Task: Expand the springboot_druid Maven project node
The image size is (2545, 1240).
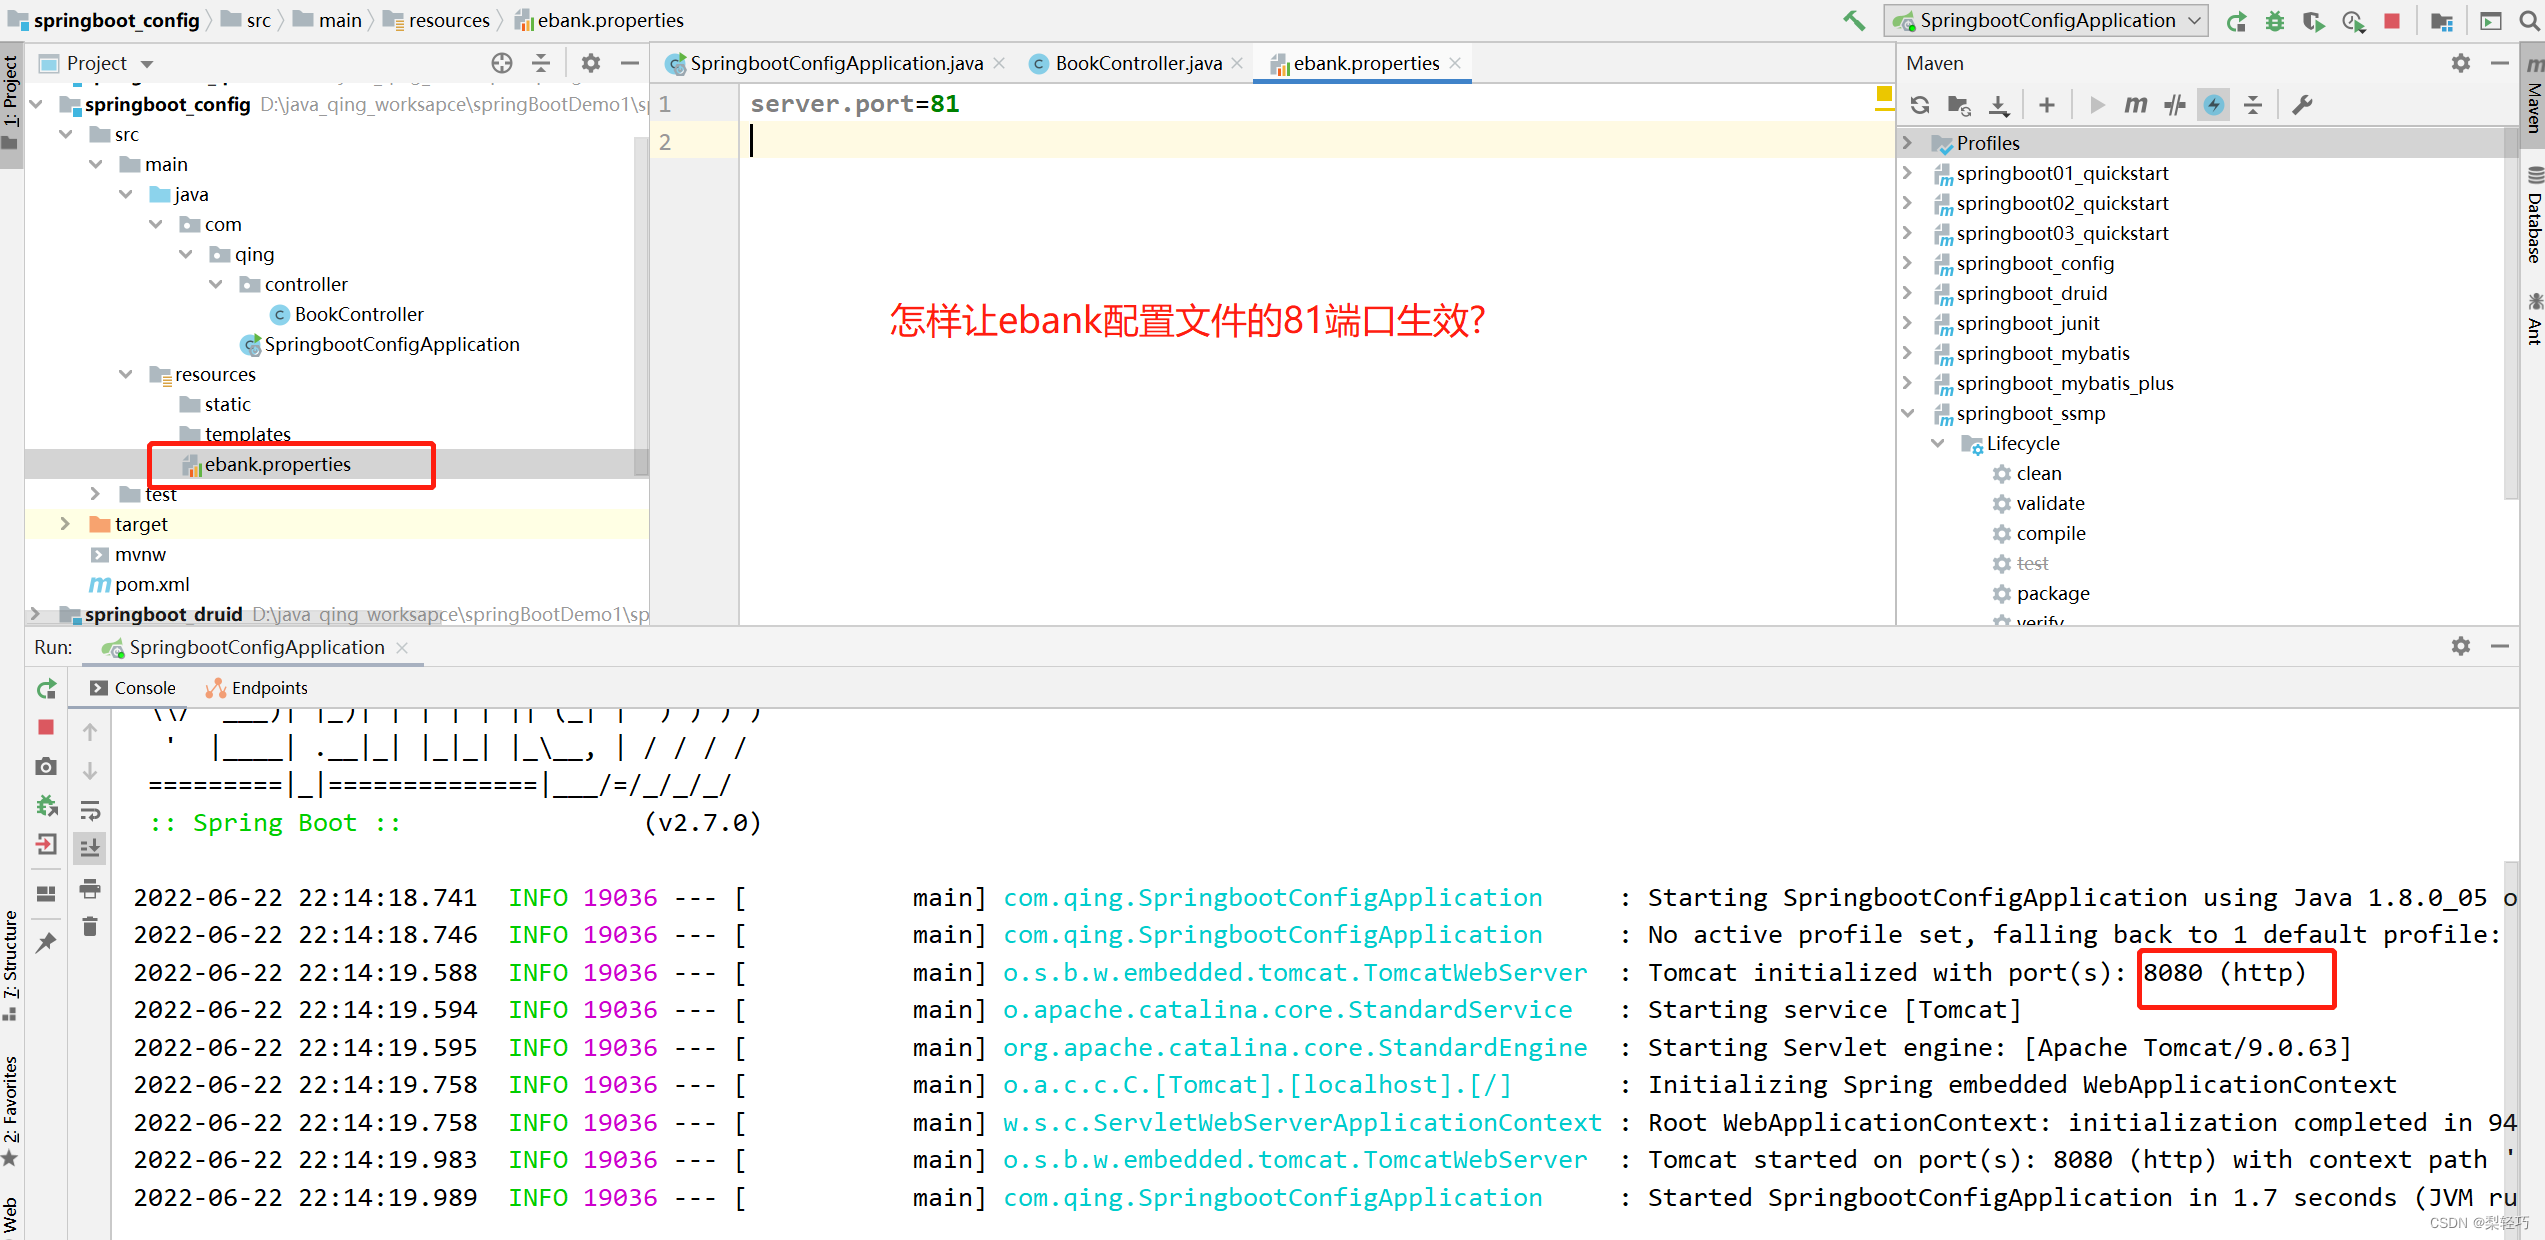Action: (x=1908, y=293)
